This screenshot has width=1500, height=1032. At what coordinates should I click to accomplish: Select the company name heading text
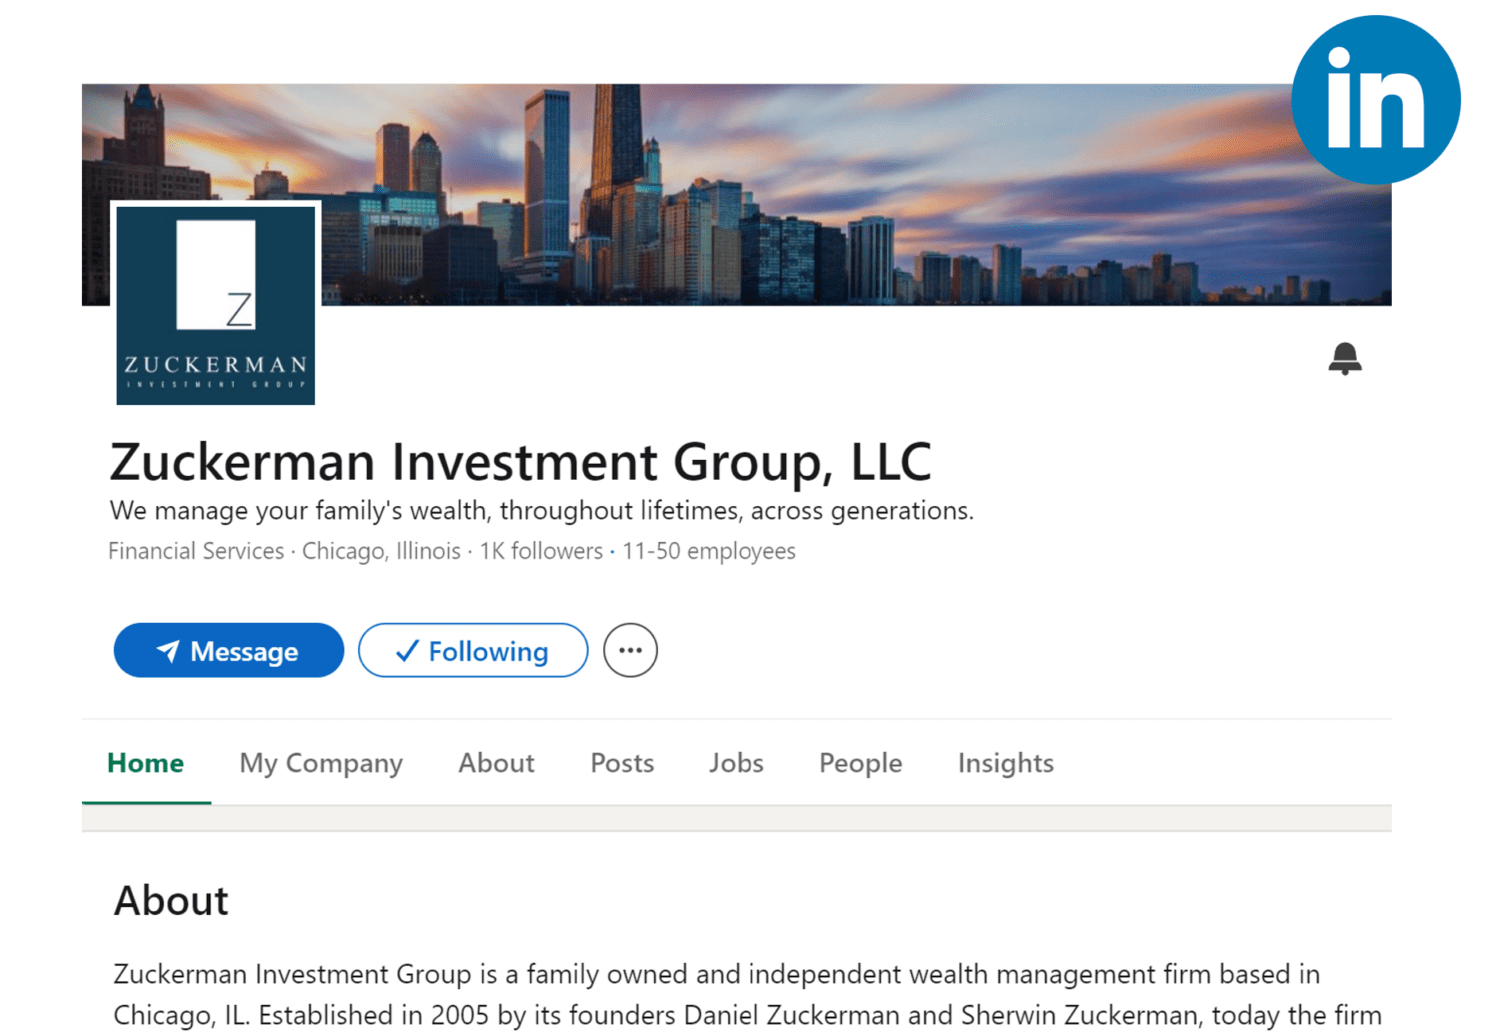pos(520,462)
